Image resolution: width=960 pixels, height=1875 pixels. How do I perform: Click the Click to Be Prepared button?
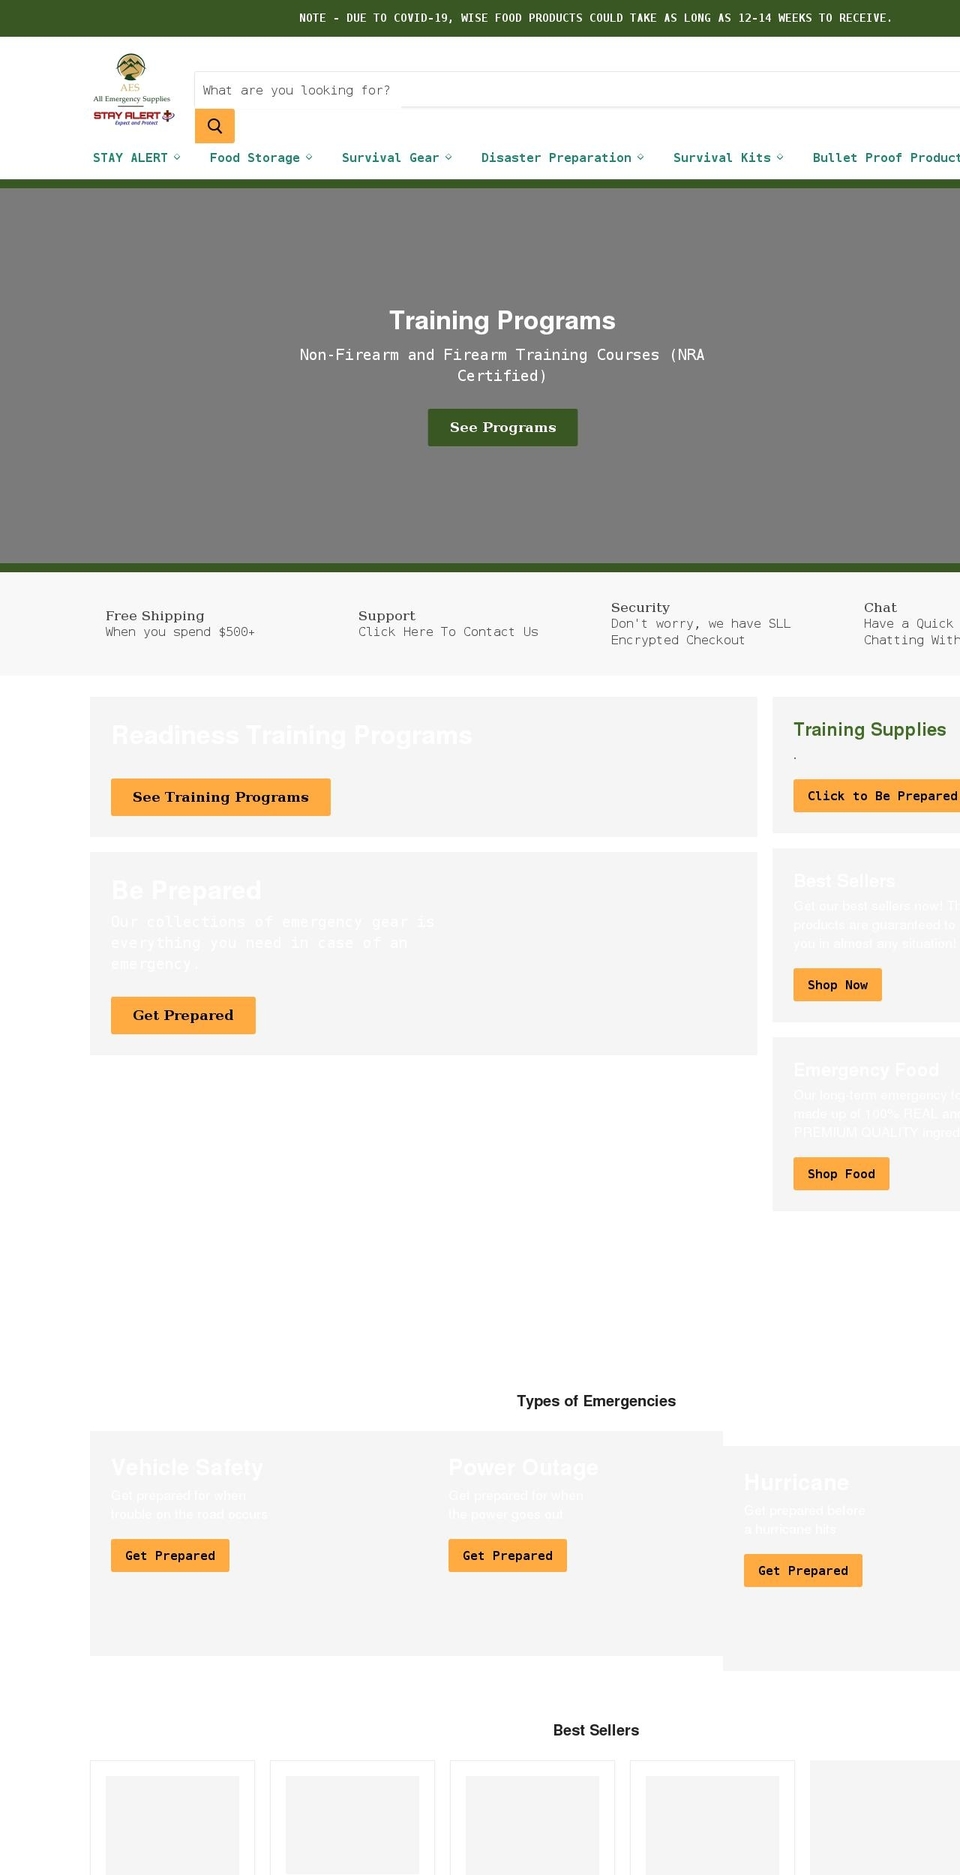[877, 796]
